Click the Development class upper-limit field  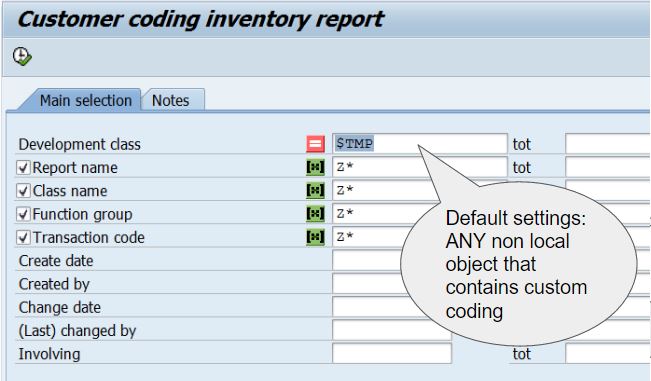coord(608,144)
